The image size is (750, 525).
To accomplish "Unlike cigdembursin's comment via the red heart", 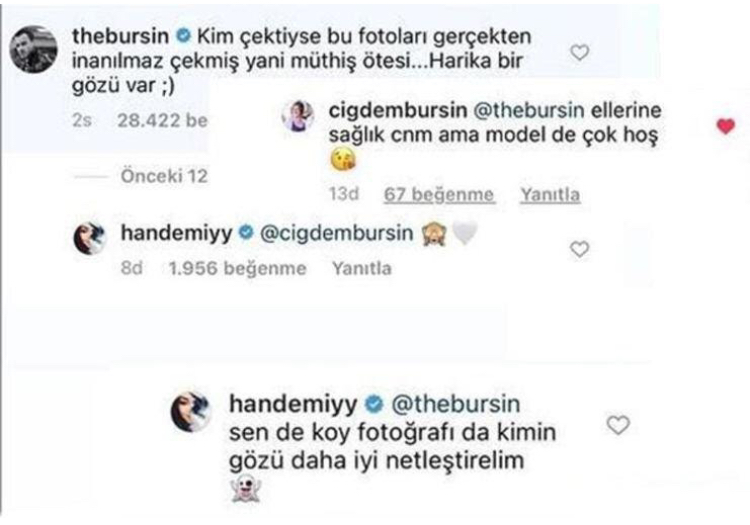I will (726, 126).
